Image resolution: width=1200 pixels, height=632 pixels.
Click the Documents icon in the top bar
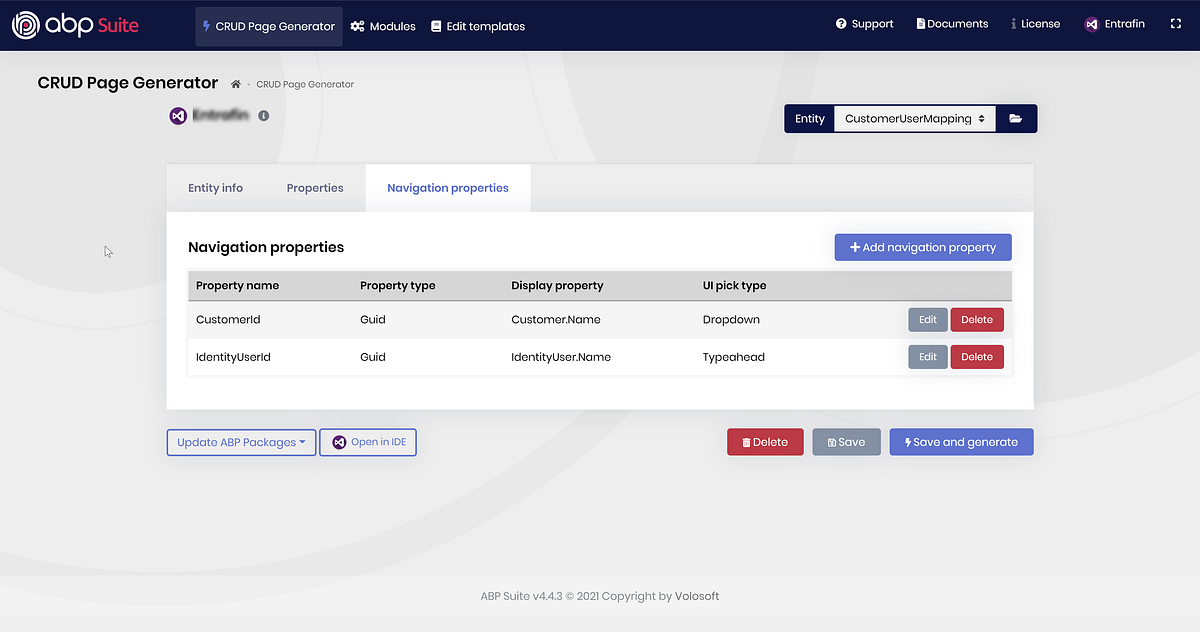tap(922, 23)
